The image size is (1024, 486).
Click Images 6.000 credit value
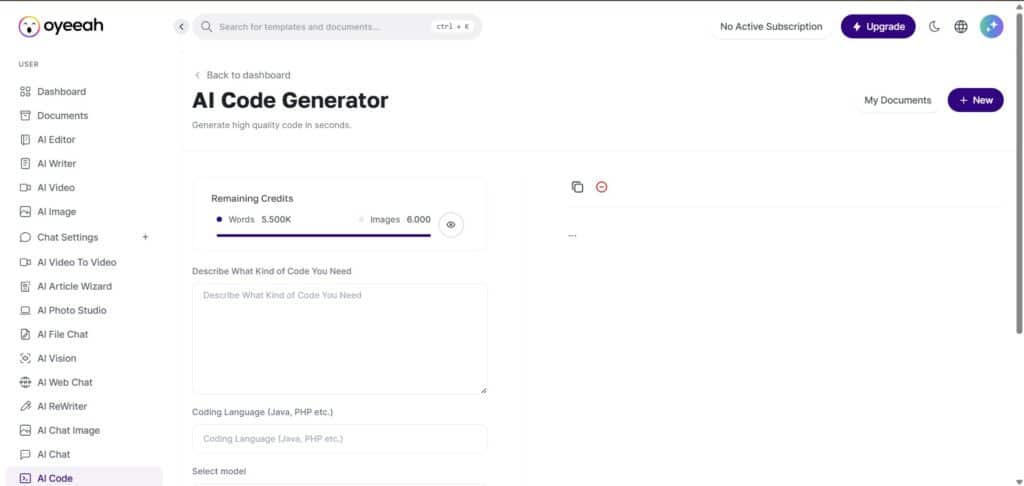419,219
